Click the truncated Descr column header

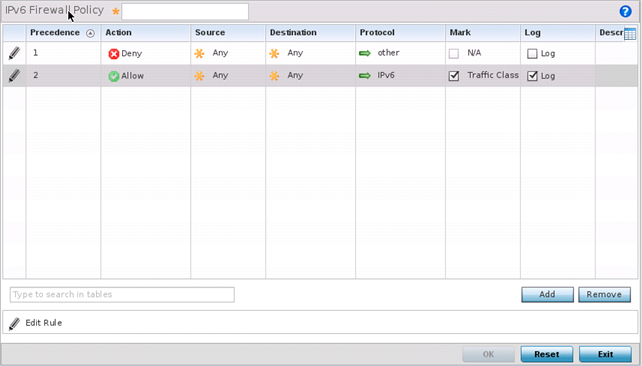[611, 33]
